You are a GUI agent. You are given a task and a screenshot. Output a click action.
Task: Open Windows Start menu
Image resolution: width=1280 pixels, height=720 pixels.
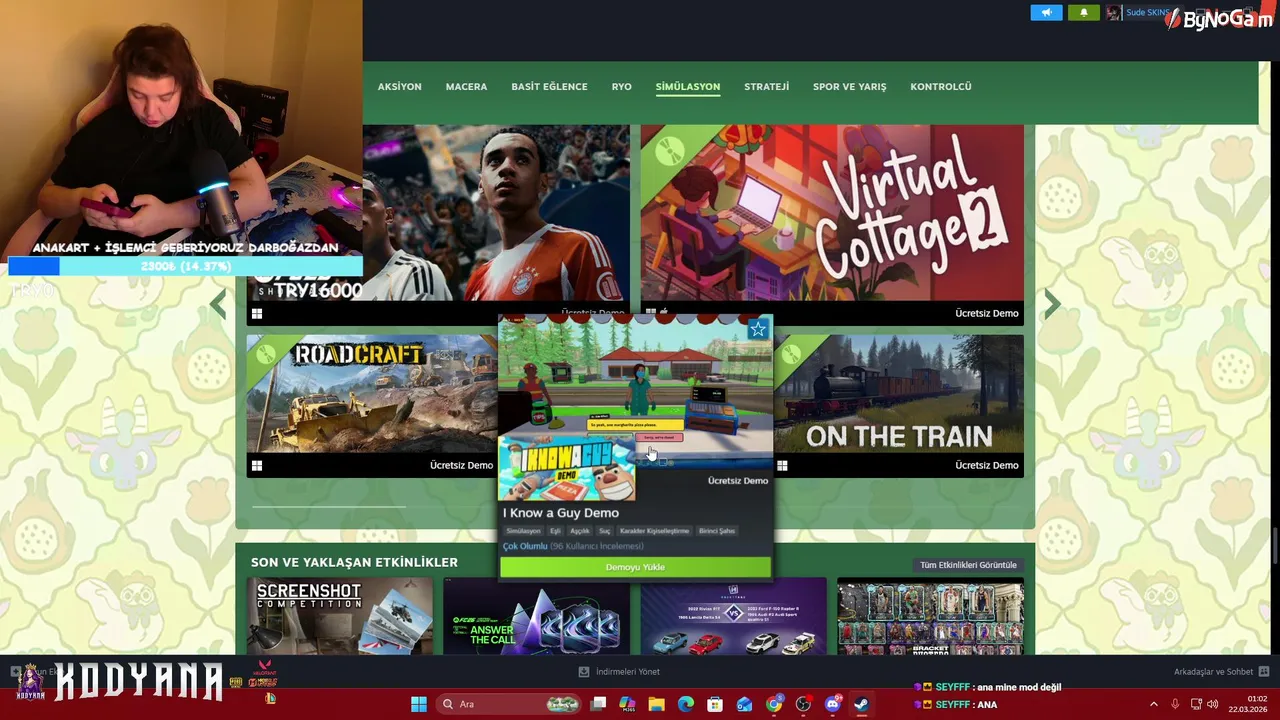tap(419, 704)
